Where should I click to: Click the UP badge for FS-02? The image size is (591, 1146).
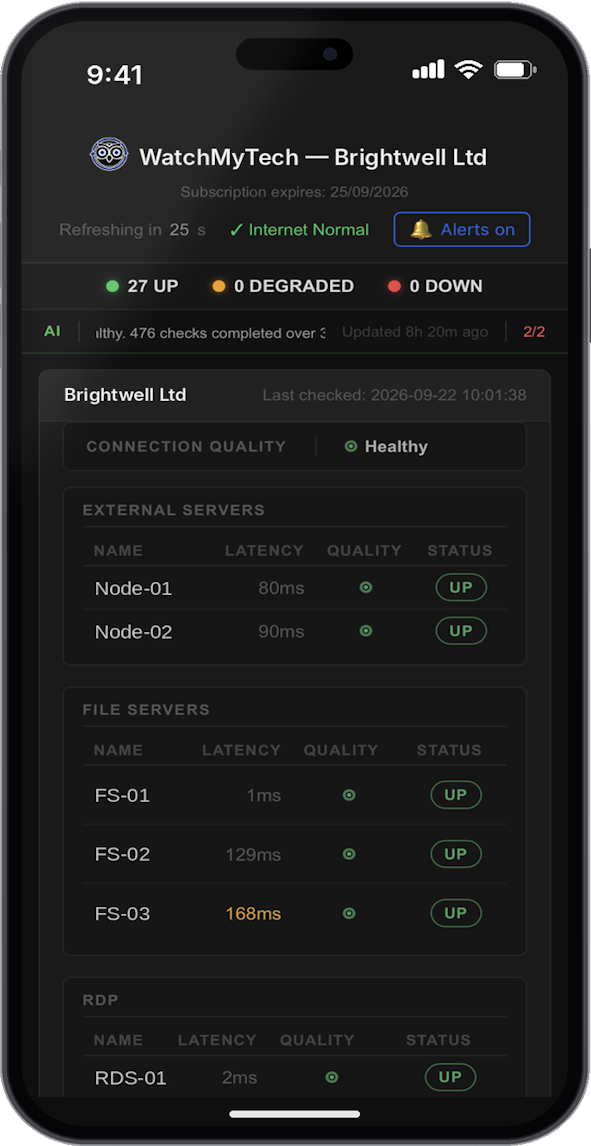pos(456,854)
